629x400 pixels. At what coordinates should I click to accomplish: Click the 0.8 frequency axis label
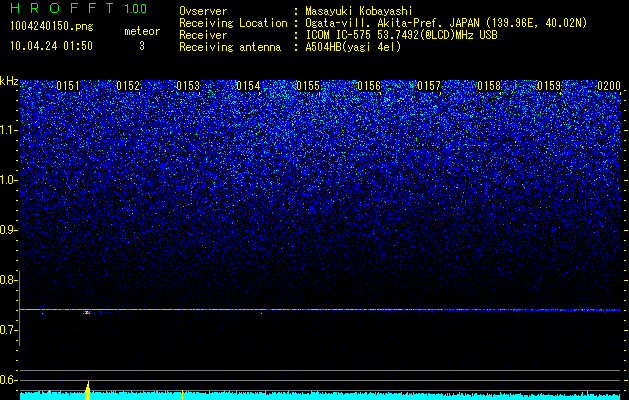8,280
